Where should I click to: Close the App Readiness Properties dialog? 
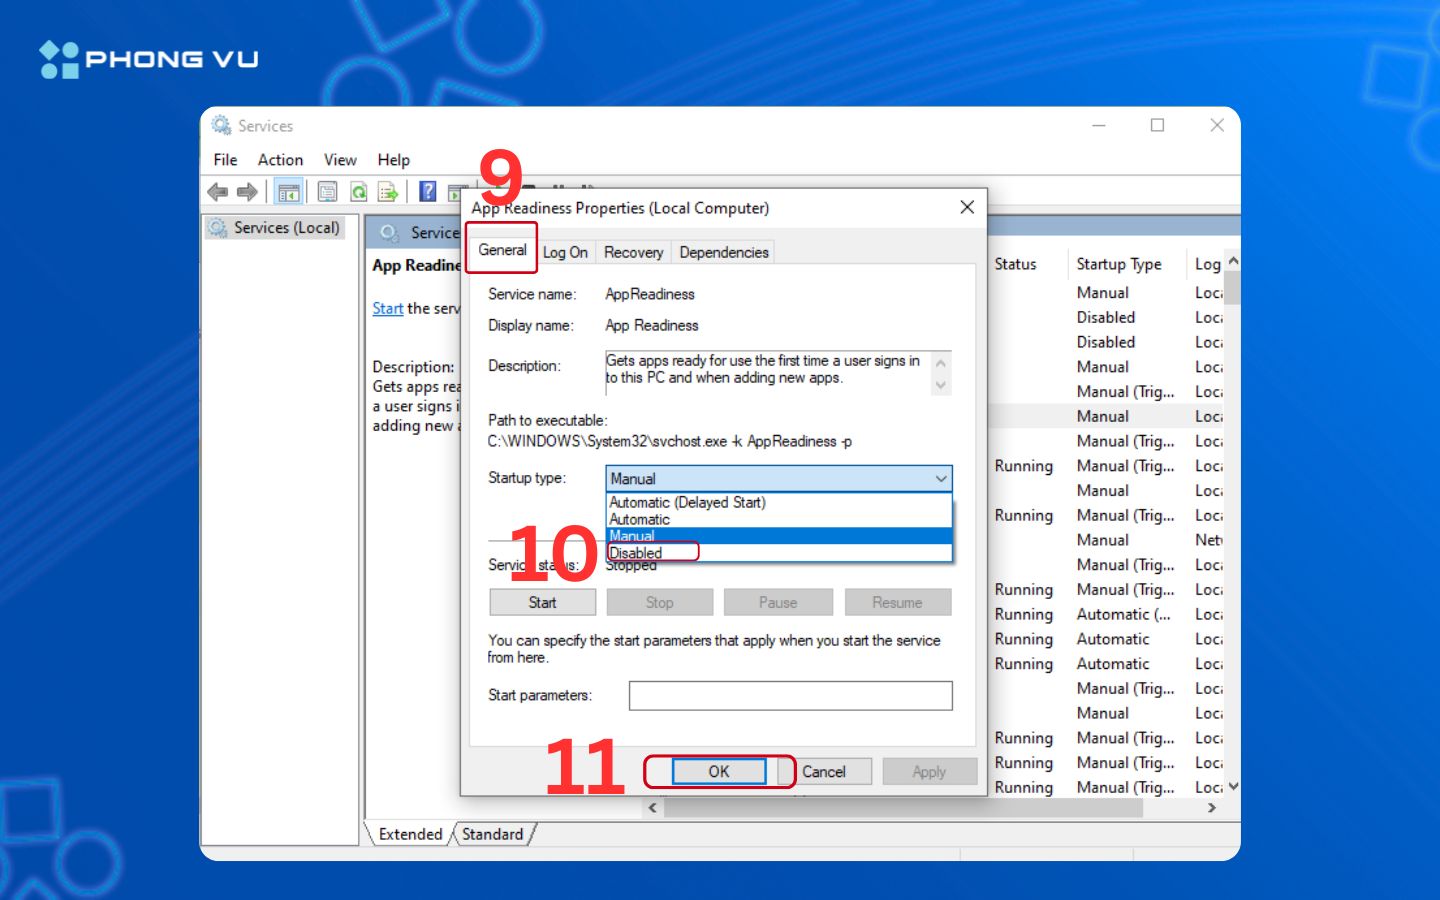(x=967, y=207)
